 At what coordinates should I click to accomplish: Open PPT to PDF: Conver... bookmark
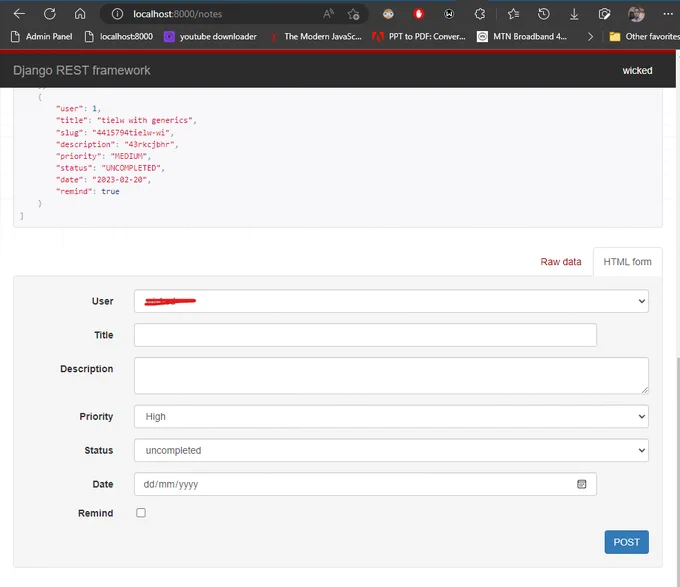pyautogui.click(x=419, y=36)
